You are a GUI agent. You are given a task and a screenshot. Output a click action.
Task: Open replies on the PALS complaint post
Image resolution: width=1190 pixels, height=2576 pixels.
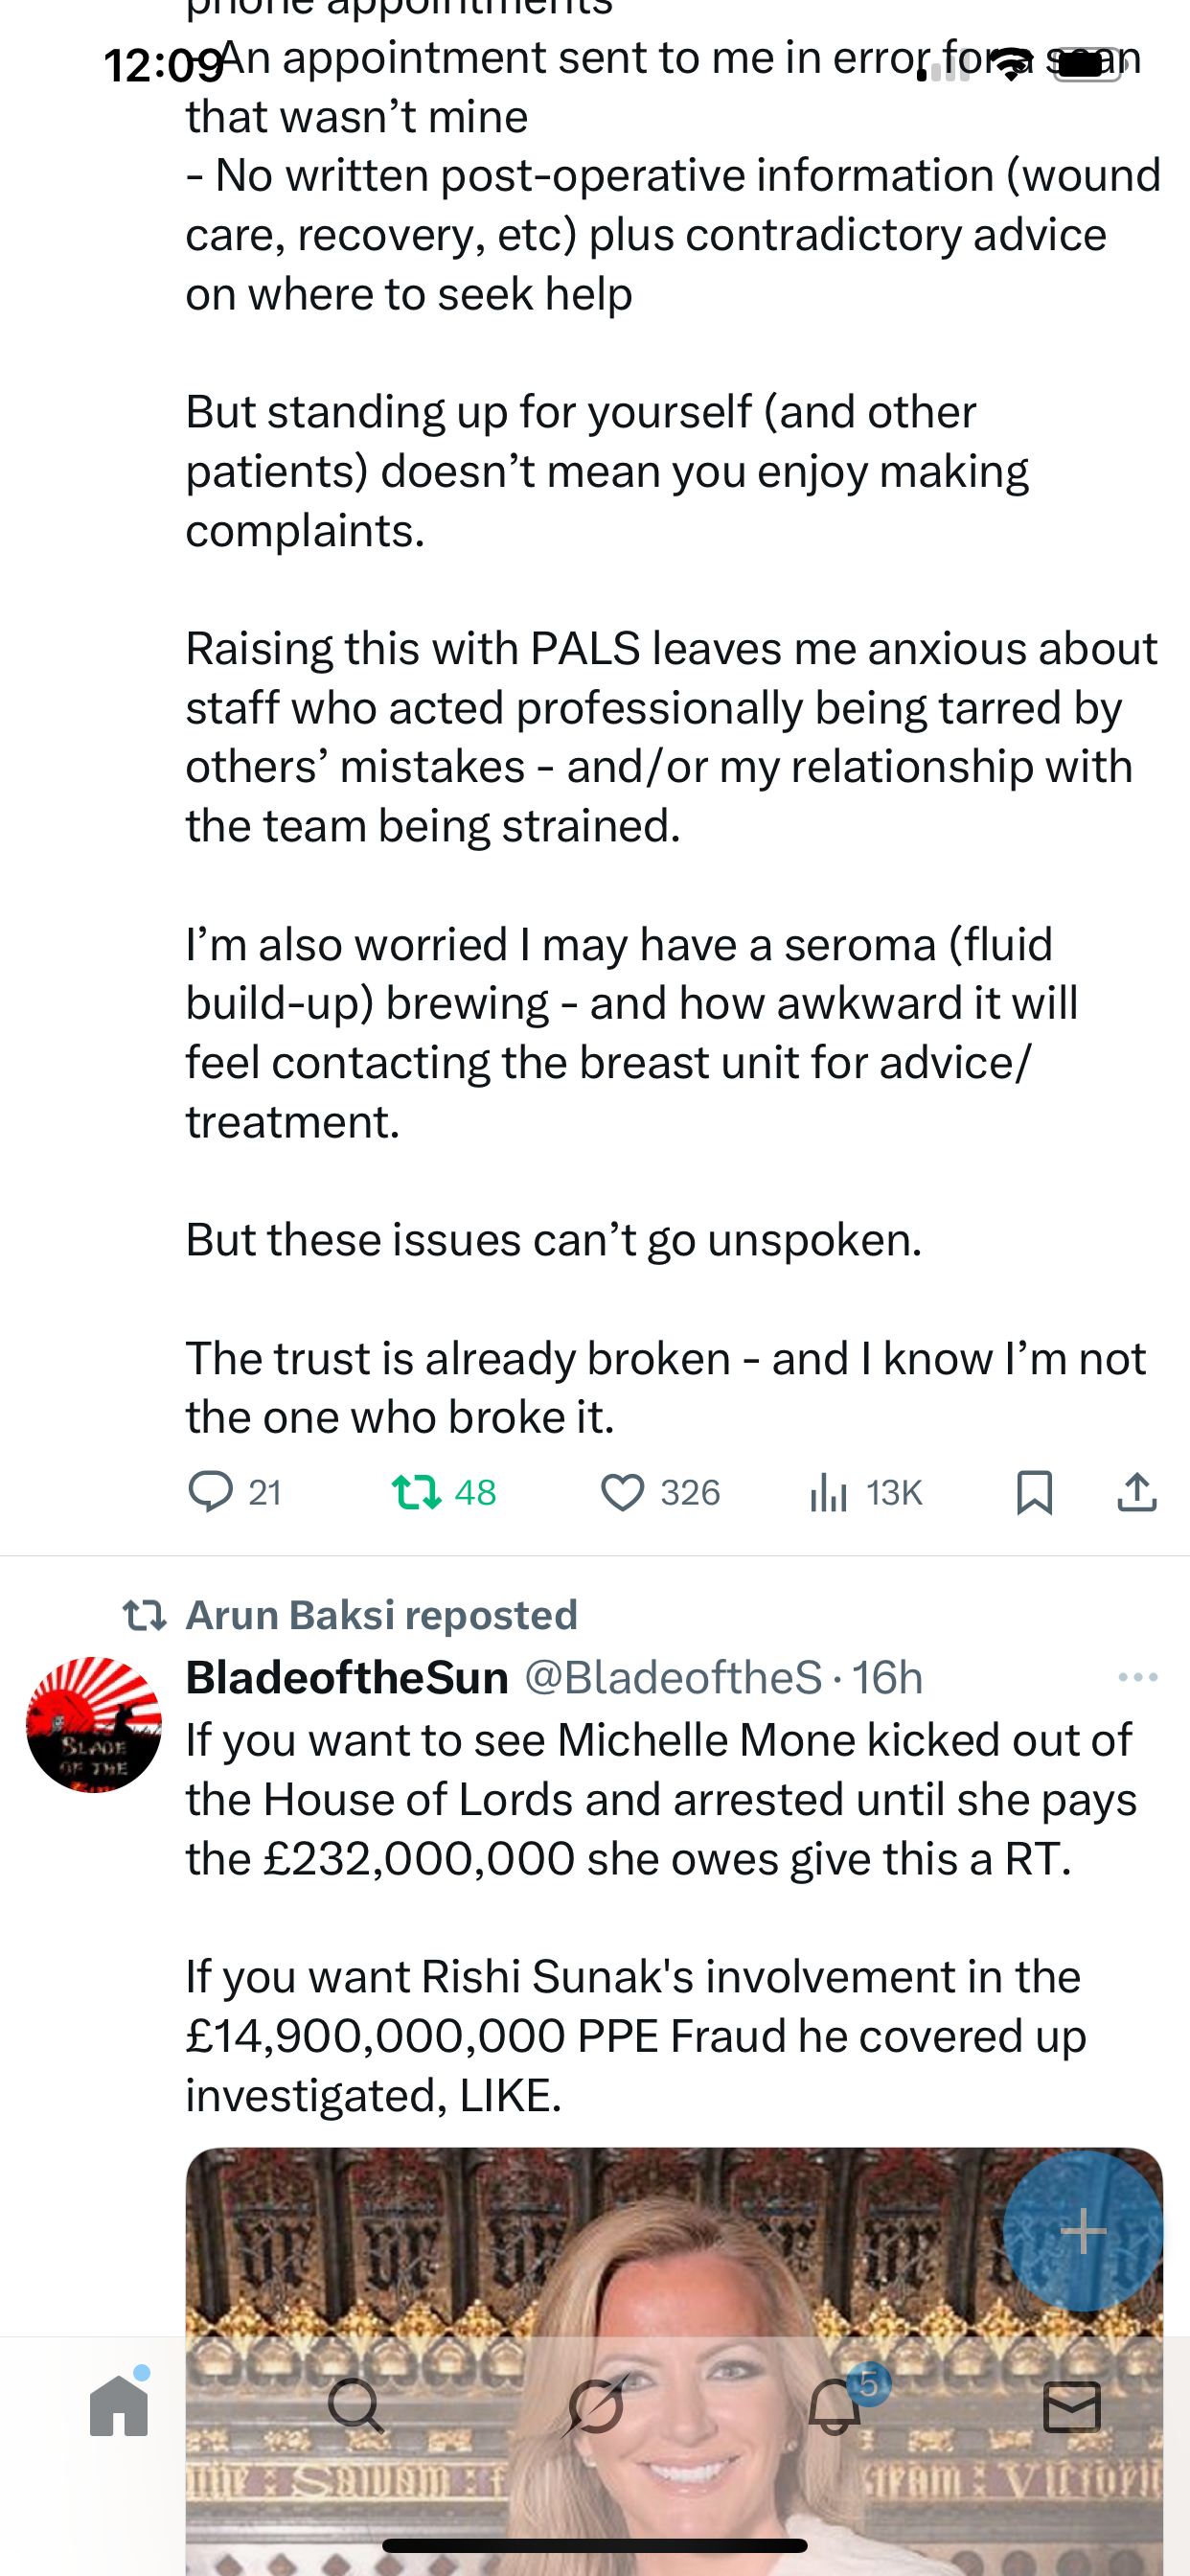coord(211,1492)
